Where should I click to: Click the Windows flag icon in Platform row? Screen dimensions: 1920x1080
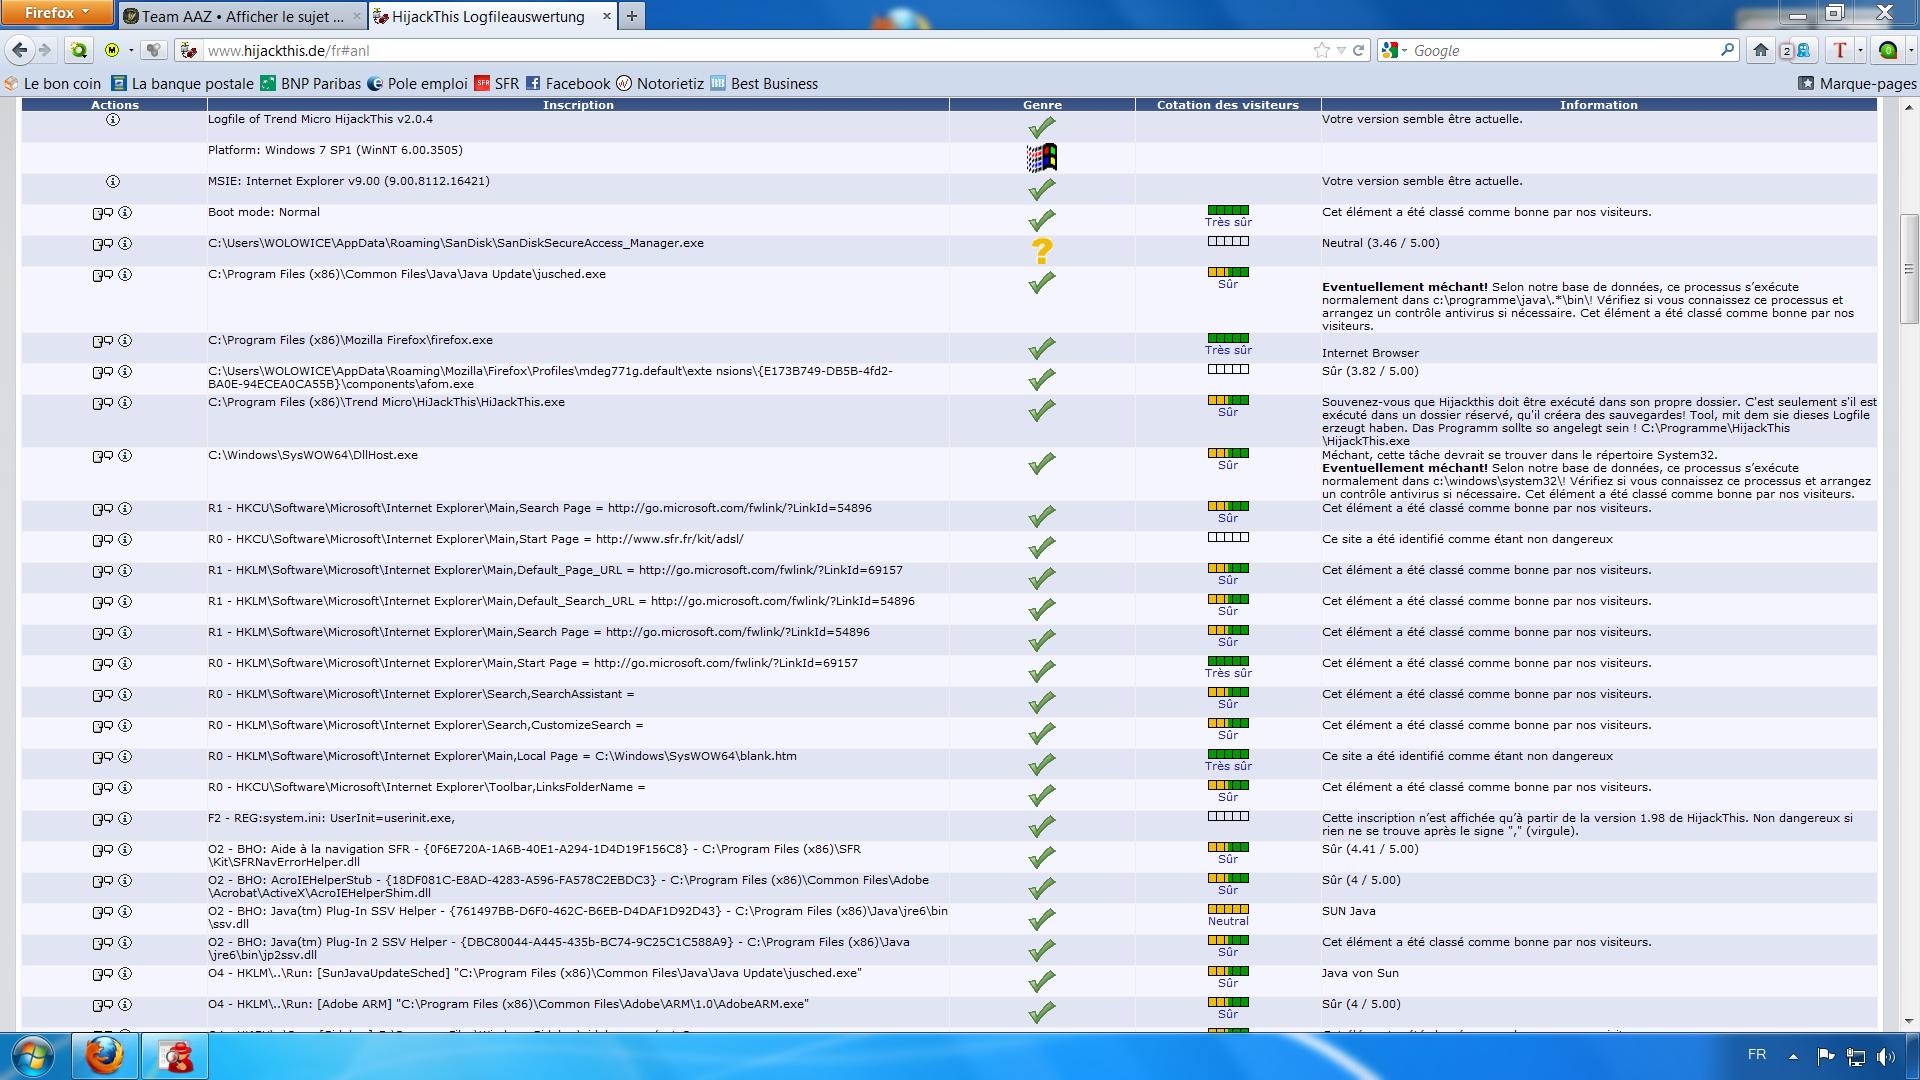pos(1041,158)
